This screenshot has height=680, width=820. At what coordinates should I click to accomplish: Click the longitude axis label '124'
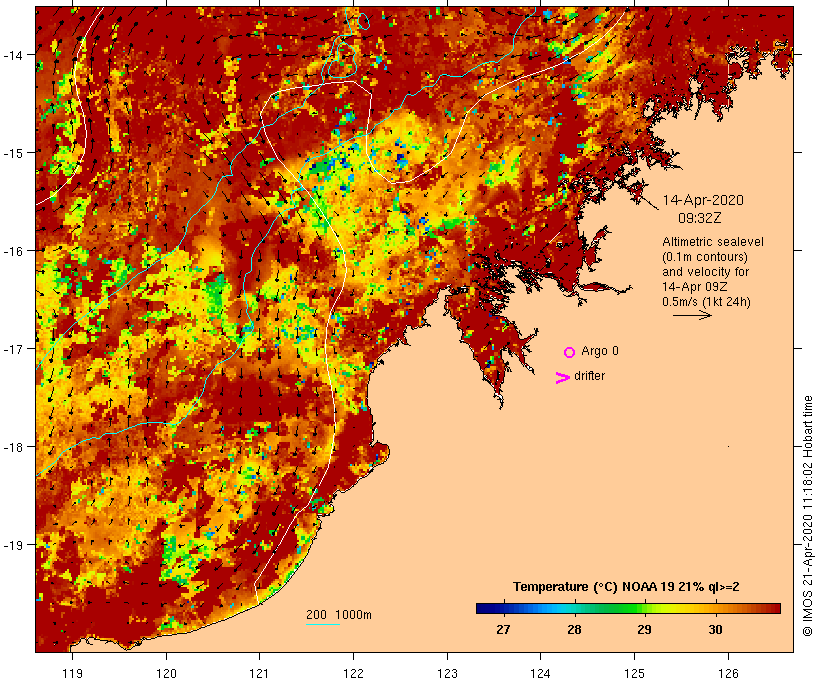point(541,673)
